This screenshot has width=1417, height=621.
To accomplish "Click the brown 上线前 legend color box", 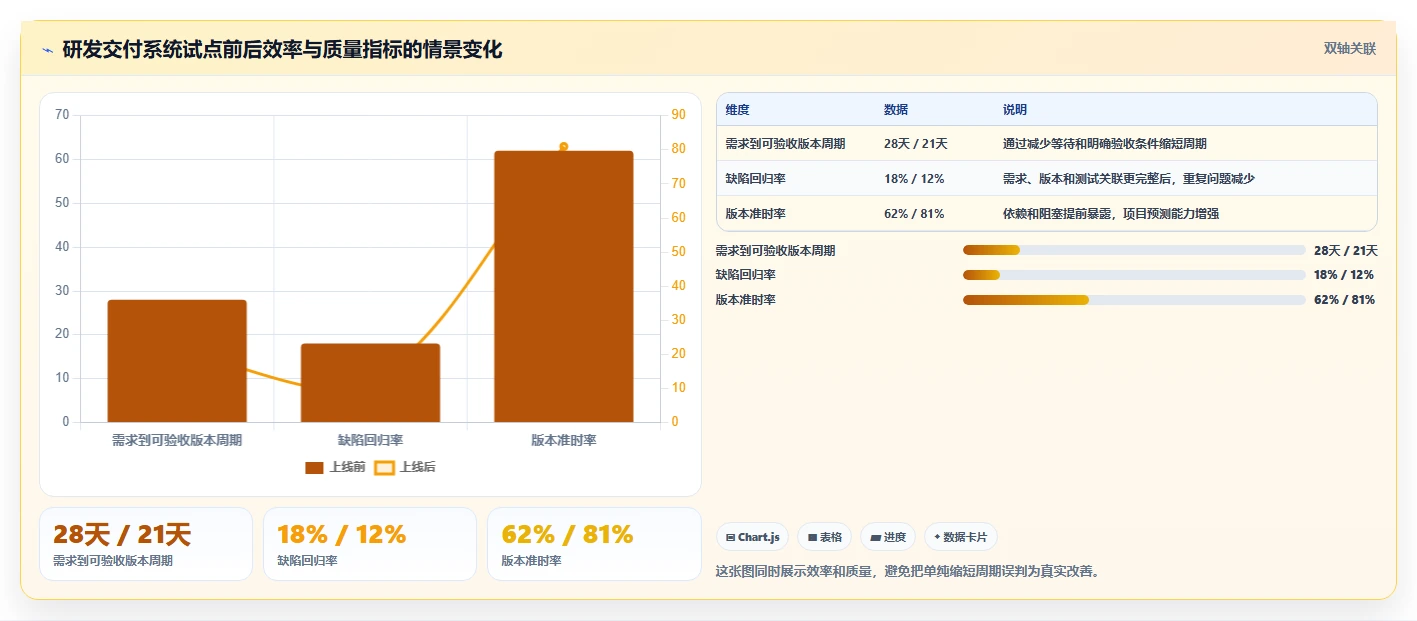I will 314,467.
